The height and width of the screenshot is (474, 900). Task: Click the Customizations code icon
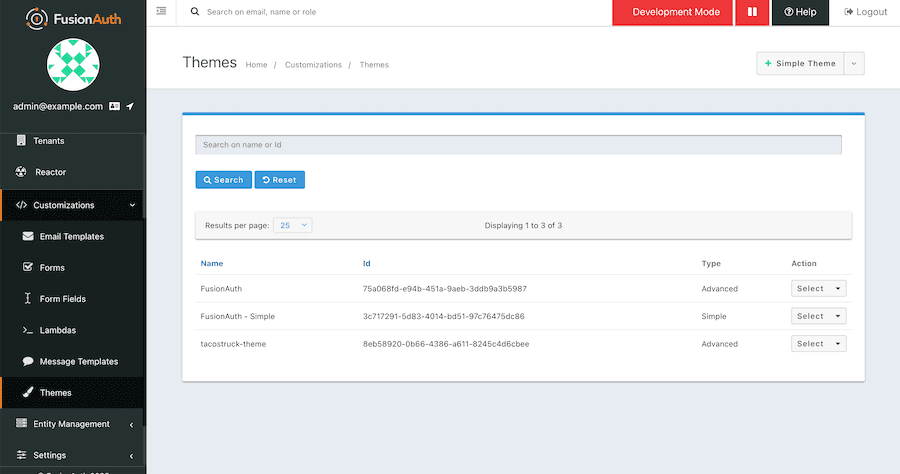[x=21, y=205]
